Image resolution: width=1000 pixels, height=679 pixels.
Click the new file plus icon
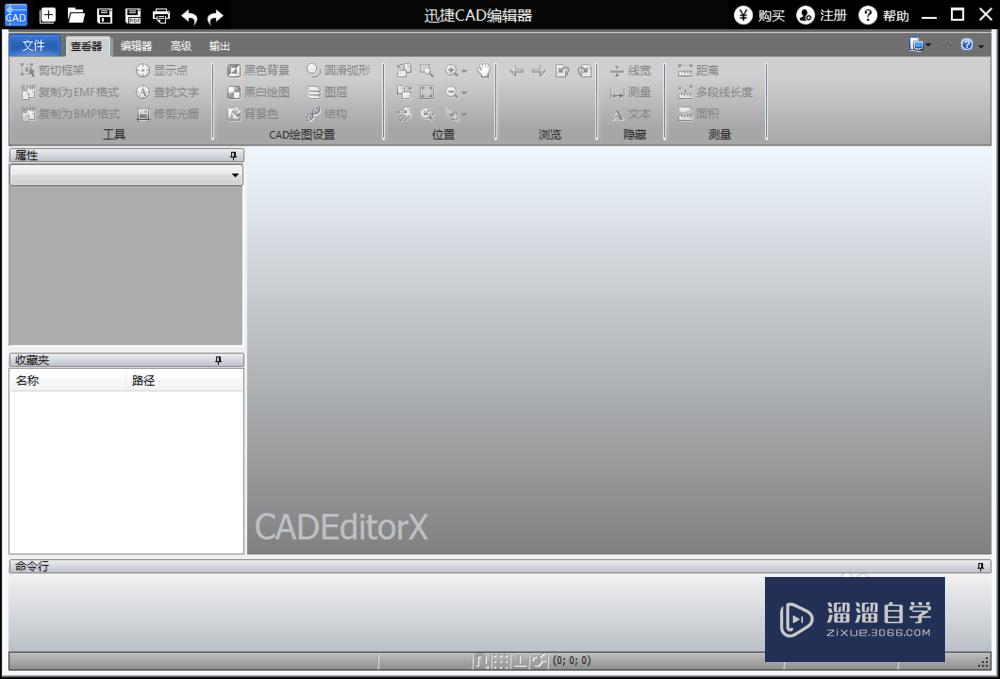48,15
